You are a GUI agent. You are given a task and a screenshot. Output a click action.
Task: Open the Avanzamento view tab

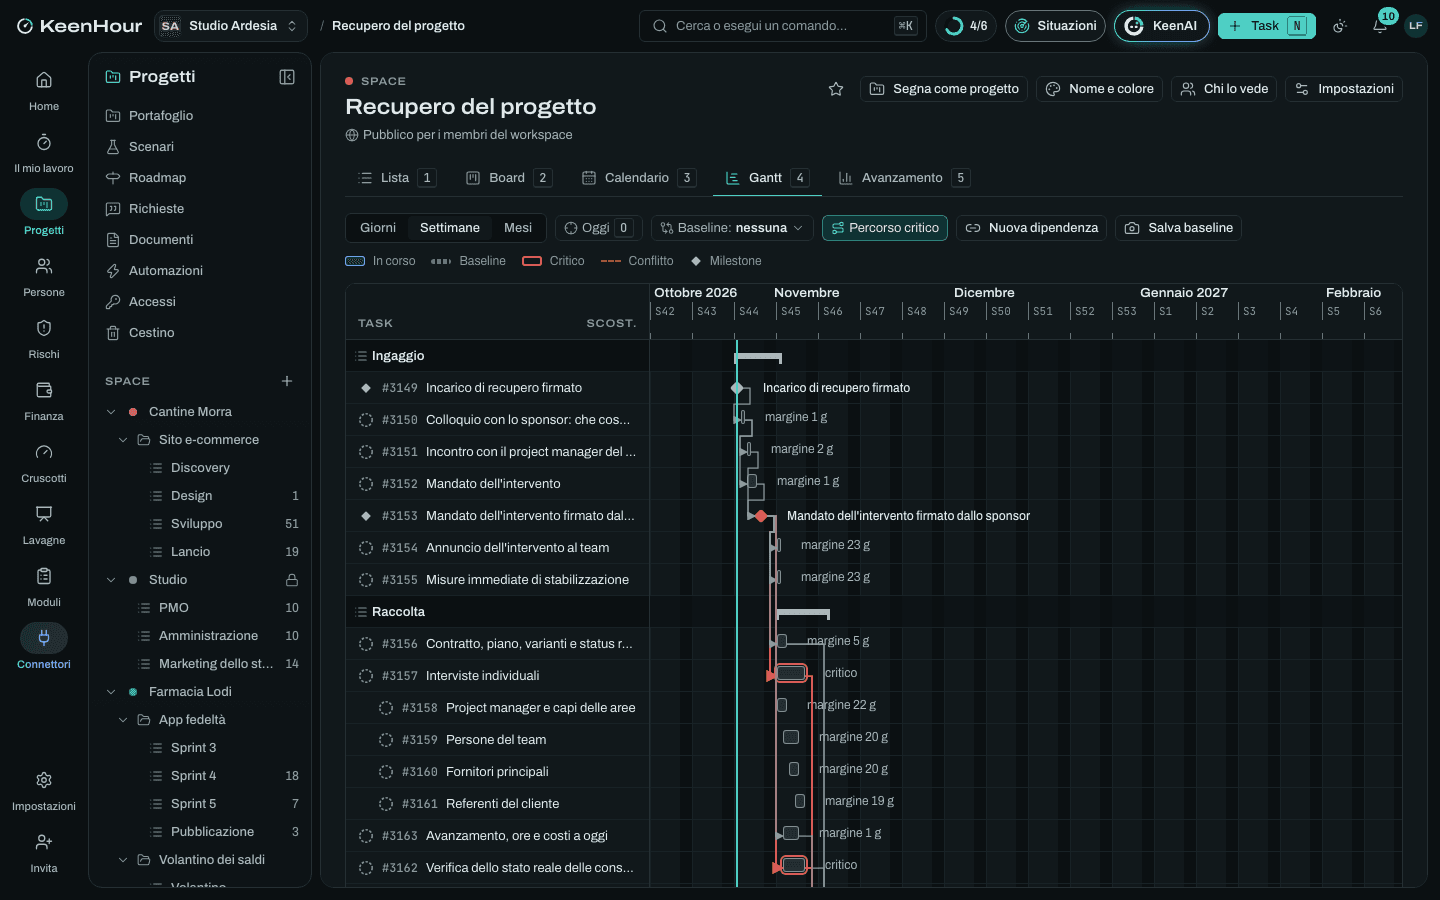[903, 178]
